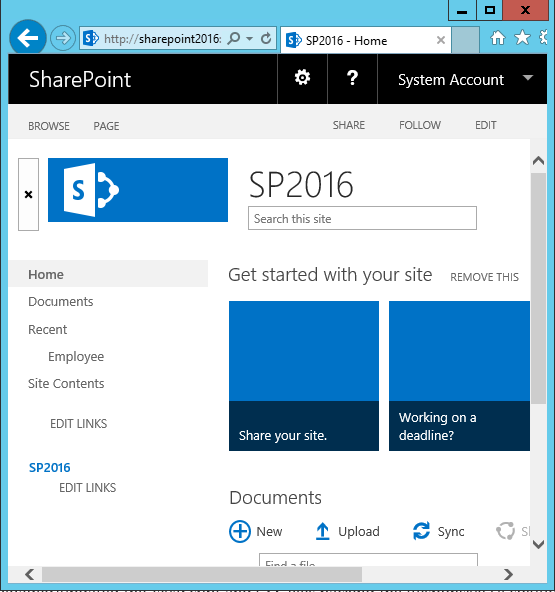Click SHARE in the ribbon bar
The height and width of the screenshot is (592, 555).
(349, 125)
